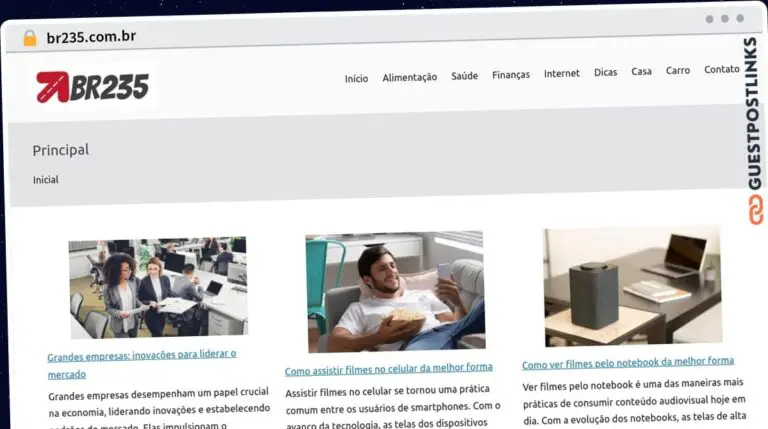Select the Dicas menu item
The height and width of the screenshot is (429, 768).
click(605, 72)
